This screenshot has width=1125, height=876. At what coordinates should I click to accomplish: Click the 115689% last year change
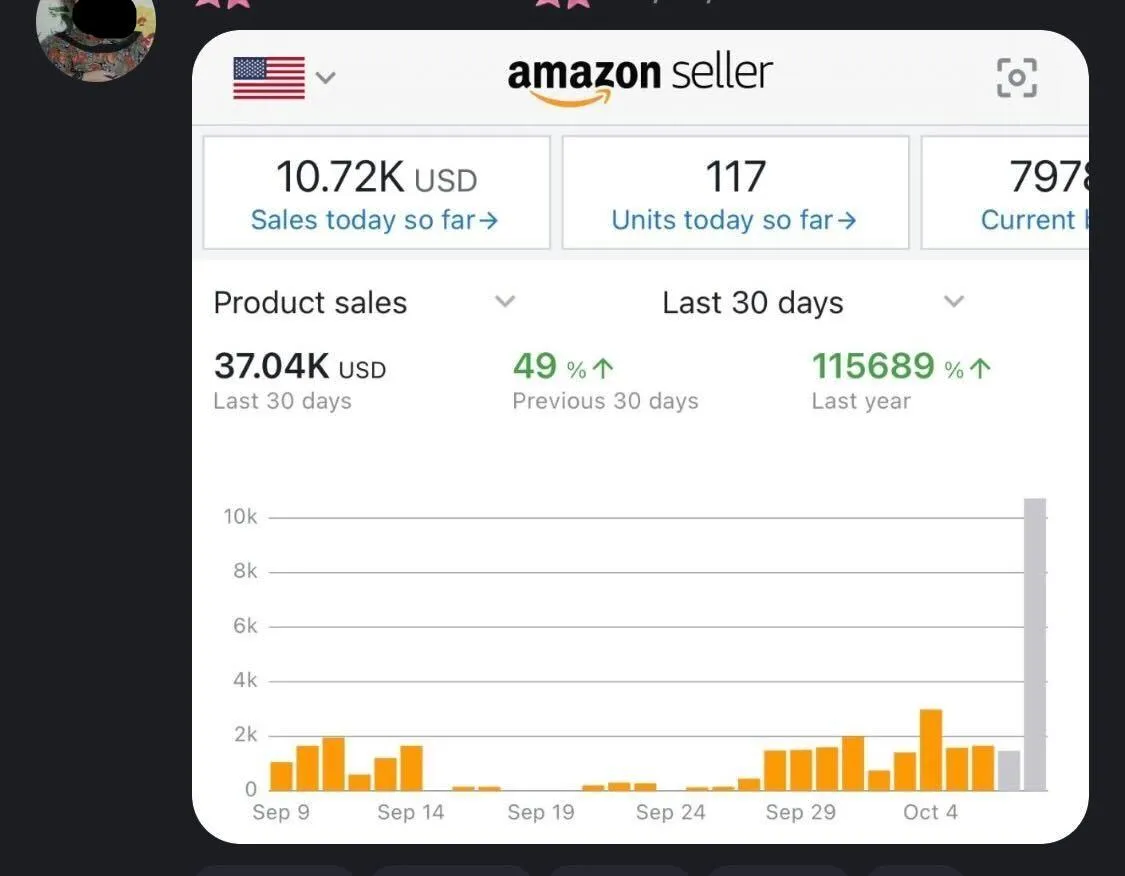(900, 367)
